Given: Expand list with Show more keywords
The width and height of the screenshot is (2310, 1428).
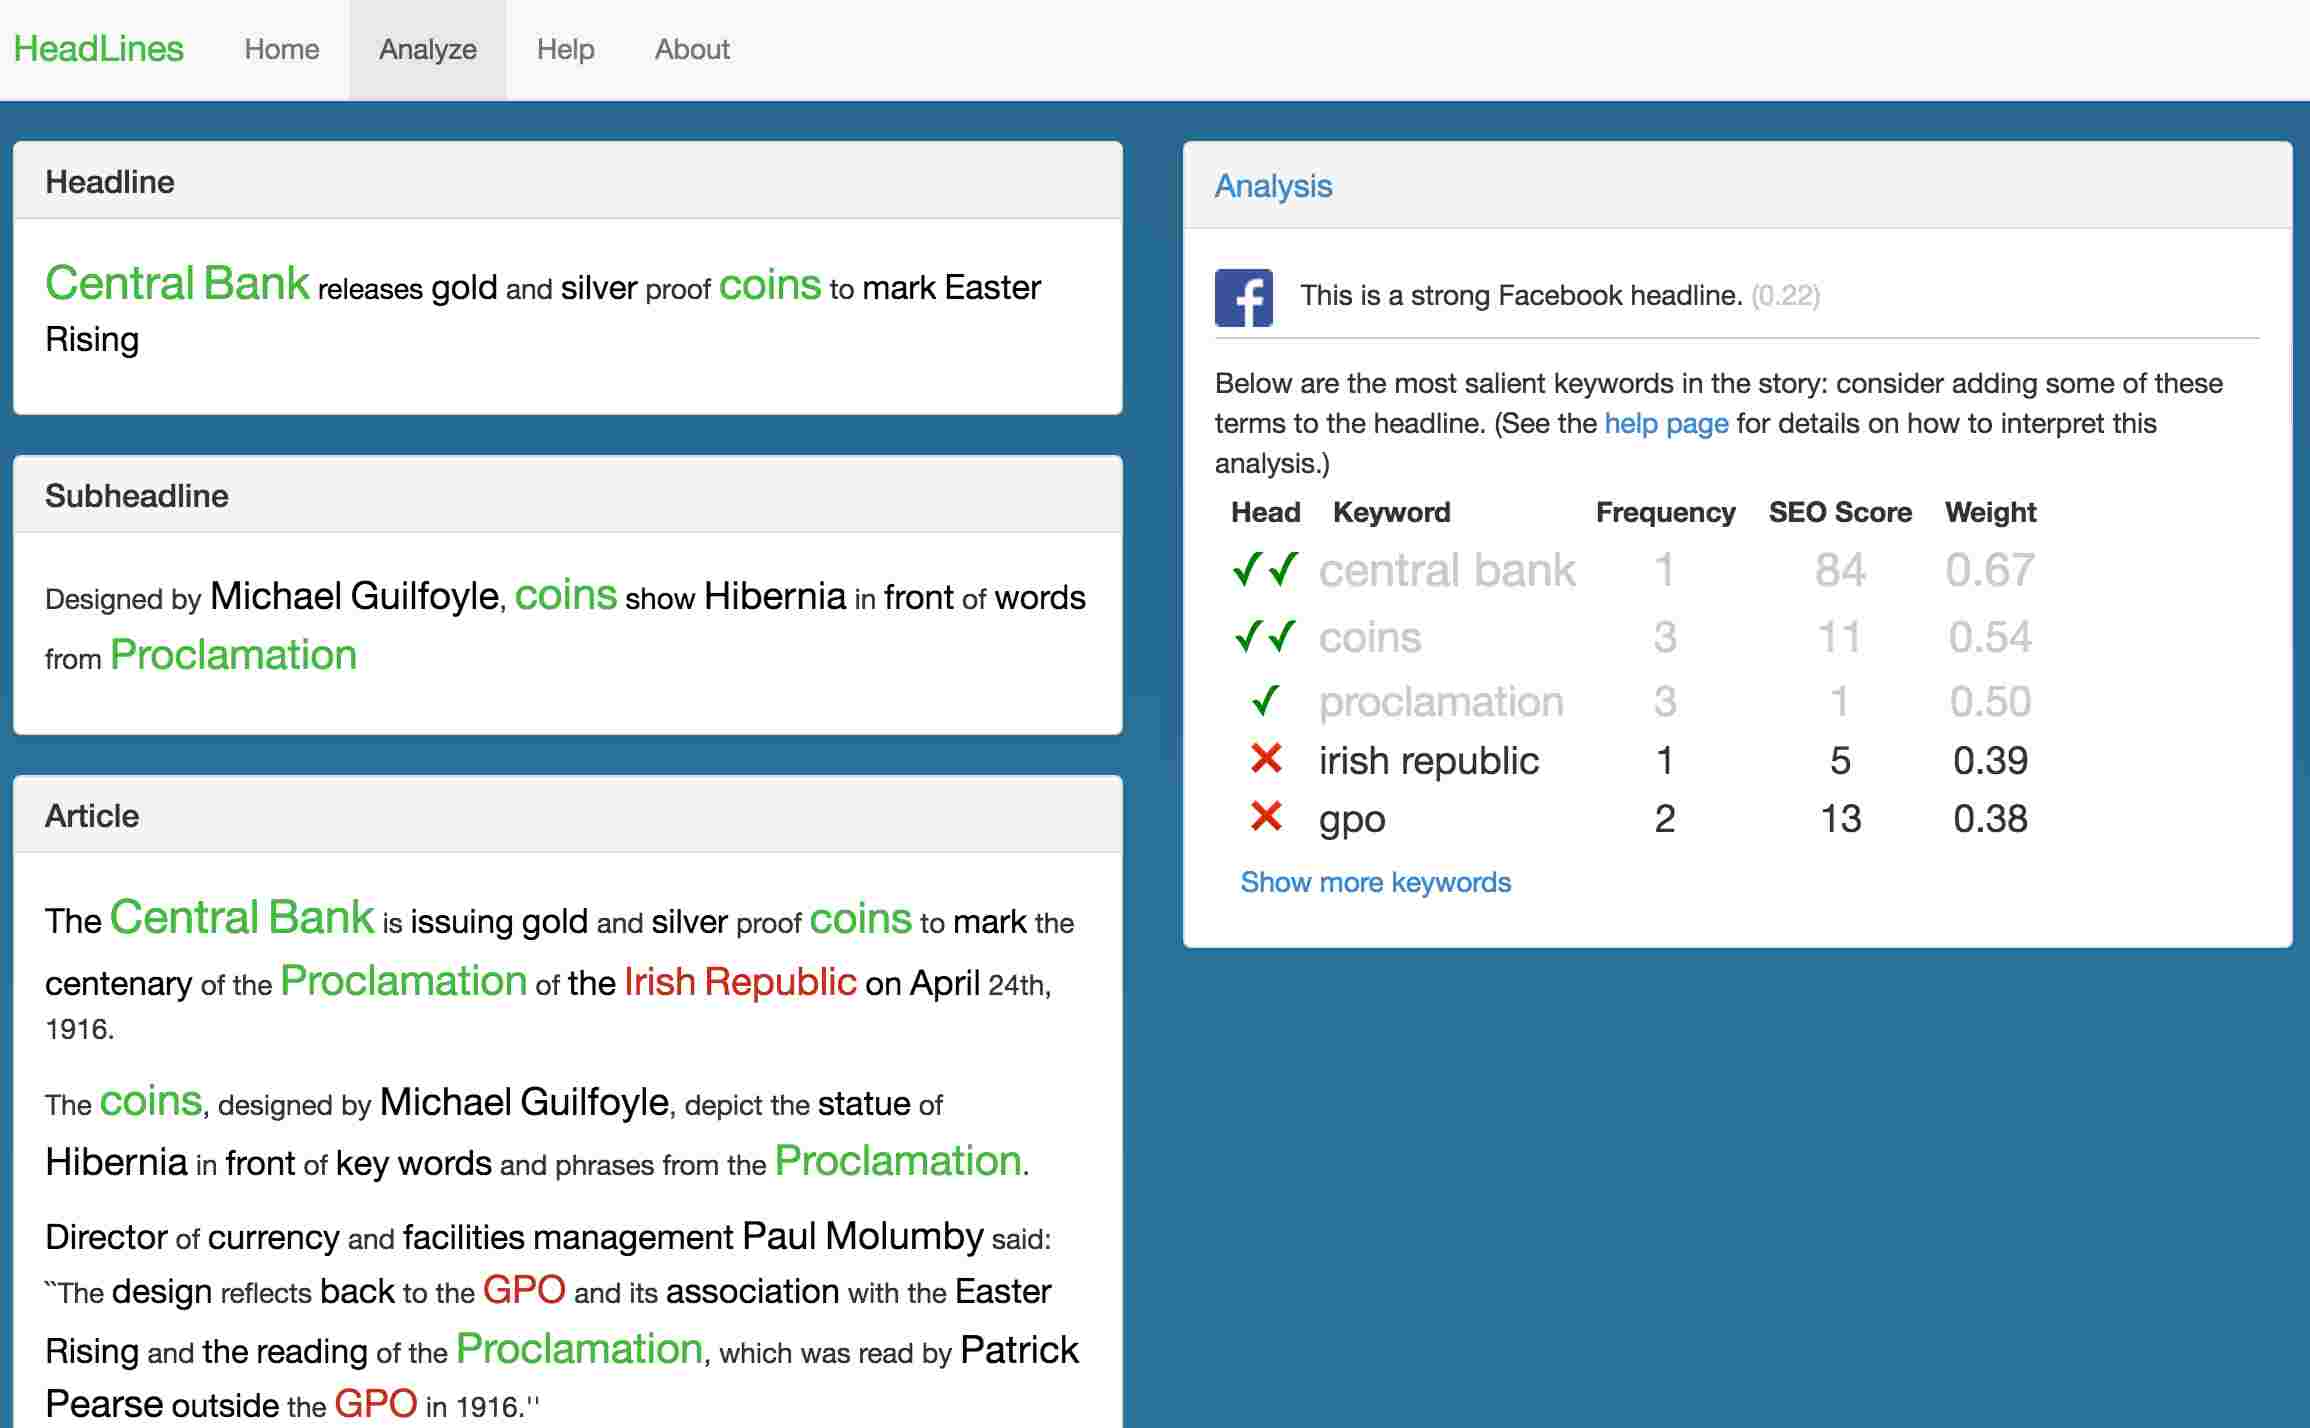Looking at the screenshot, I should point(1375,882).
